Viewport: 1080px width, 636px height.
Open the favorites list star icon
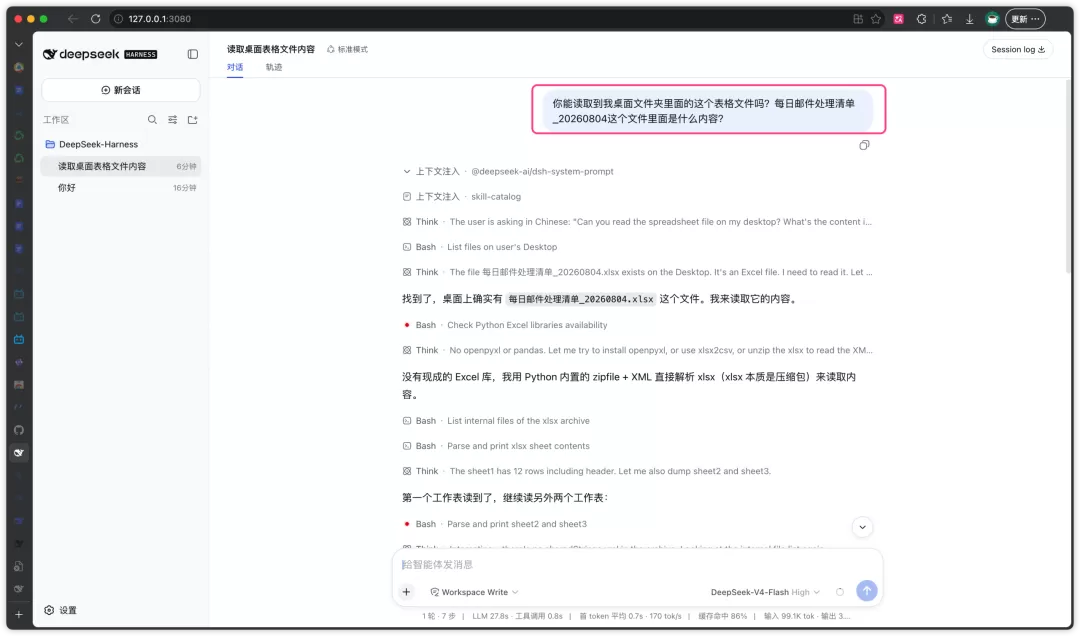pos(947,19)
